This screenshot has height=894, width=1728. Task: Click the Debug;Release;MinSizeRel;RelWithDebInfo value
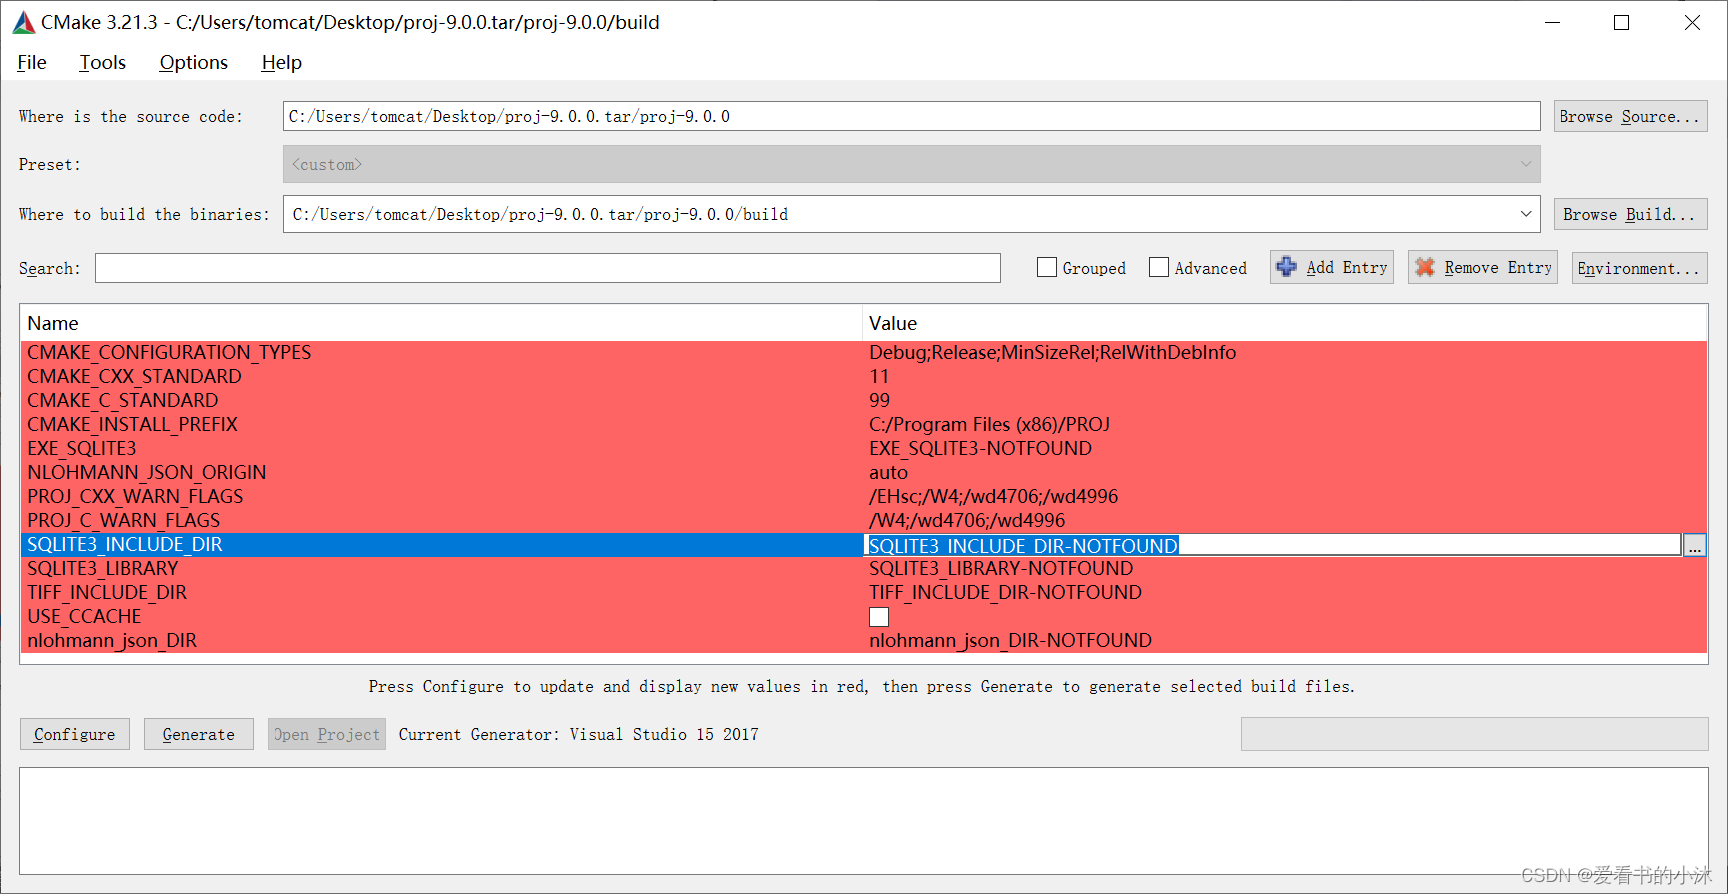tap(1052, 352)
